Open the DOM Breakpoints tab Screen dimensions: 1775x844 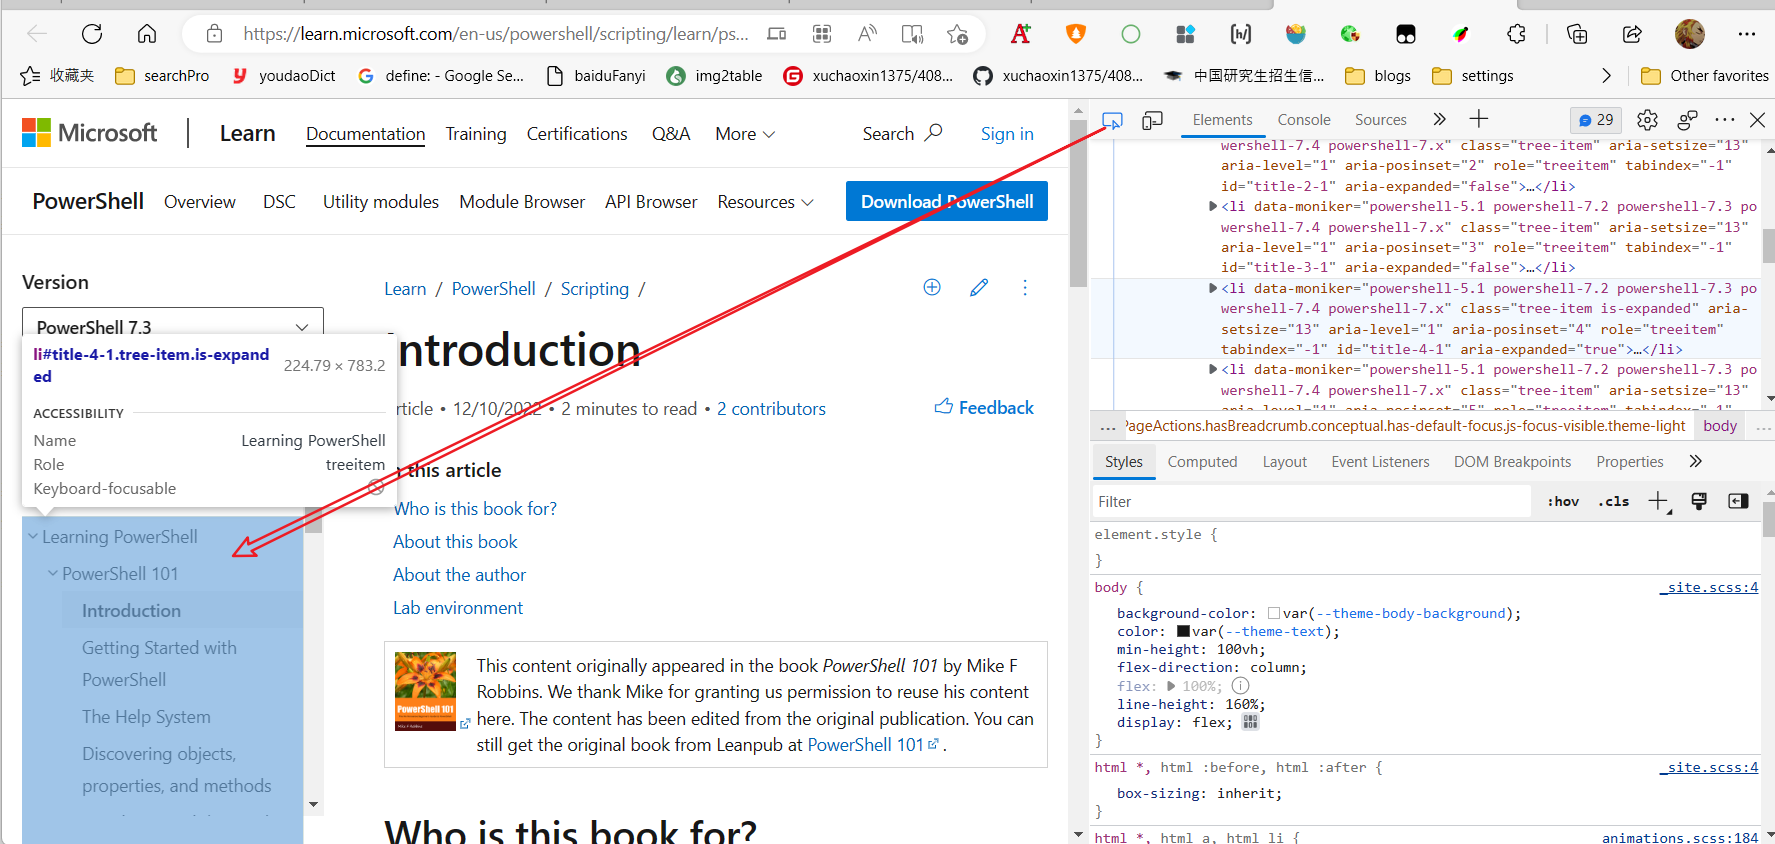pos(1513,462)
